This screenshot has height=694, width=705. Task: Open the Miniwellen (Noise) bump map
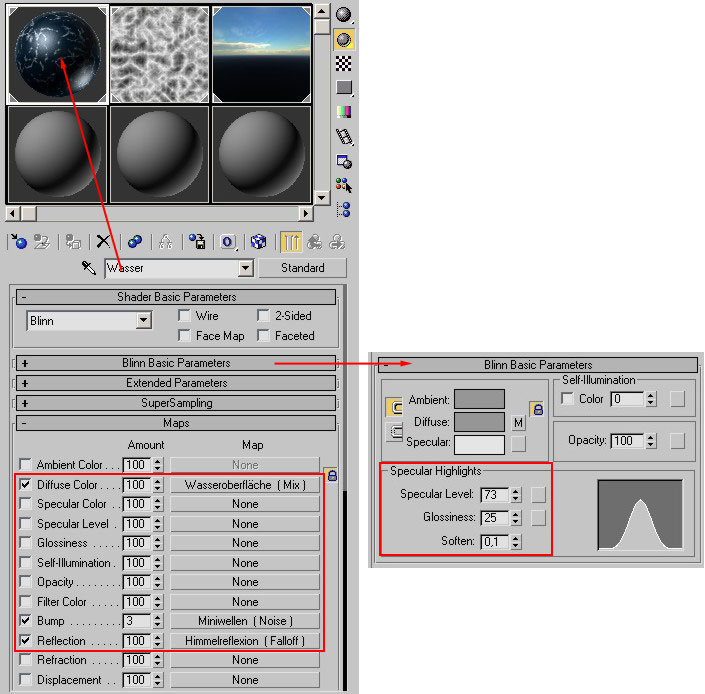245,622
